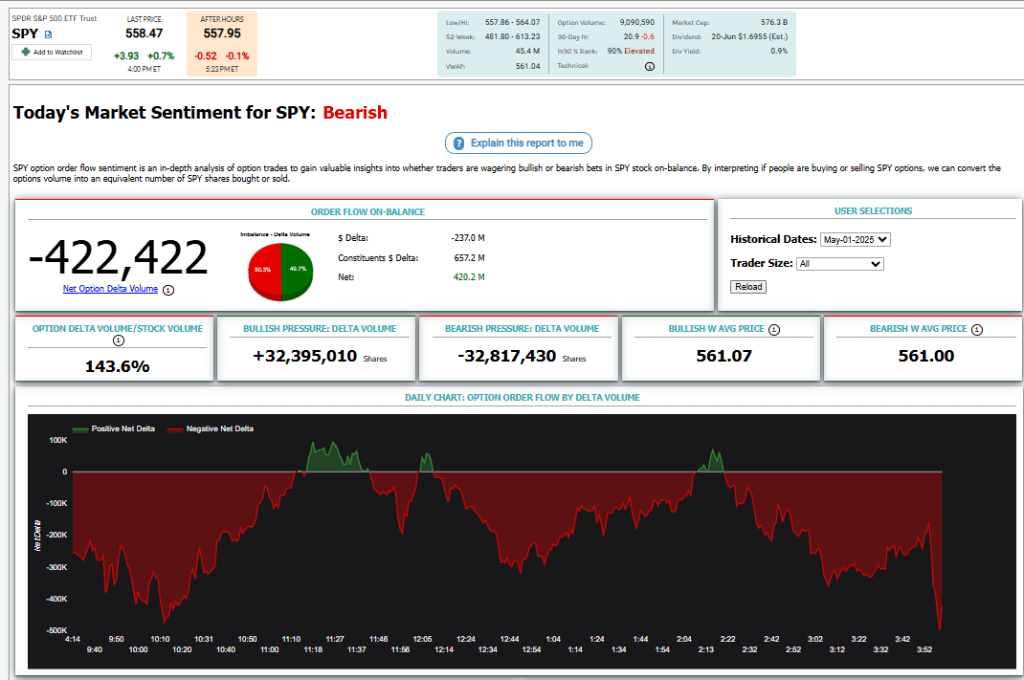Viewport: 1024px width, 680px height.
Task: Click info icon under Option Delta Volume/Stock Volume
Action: (x=118, y=340)
